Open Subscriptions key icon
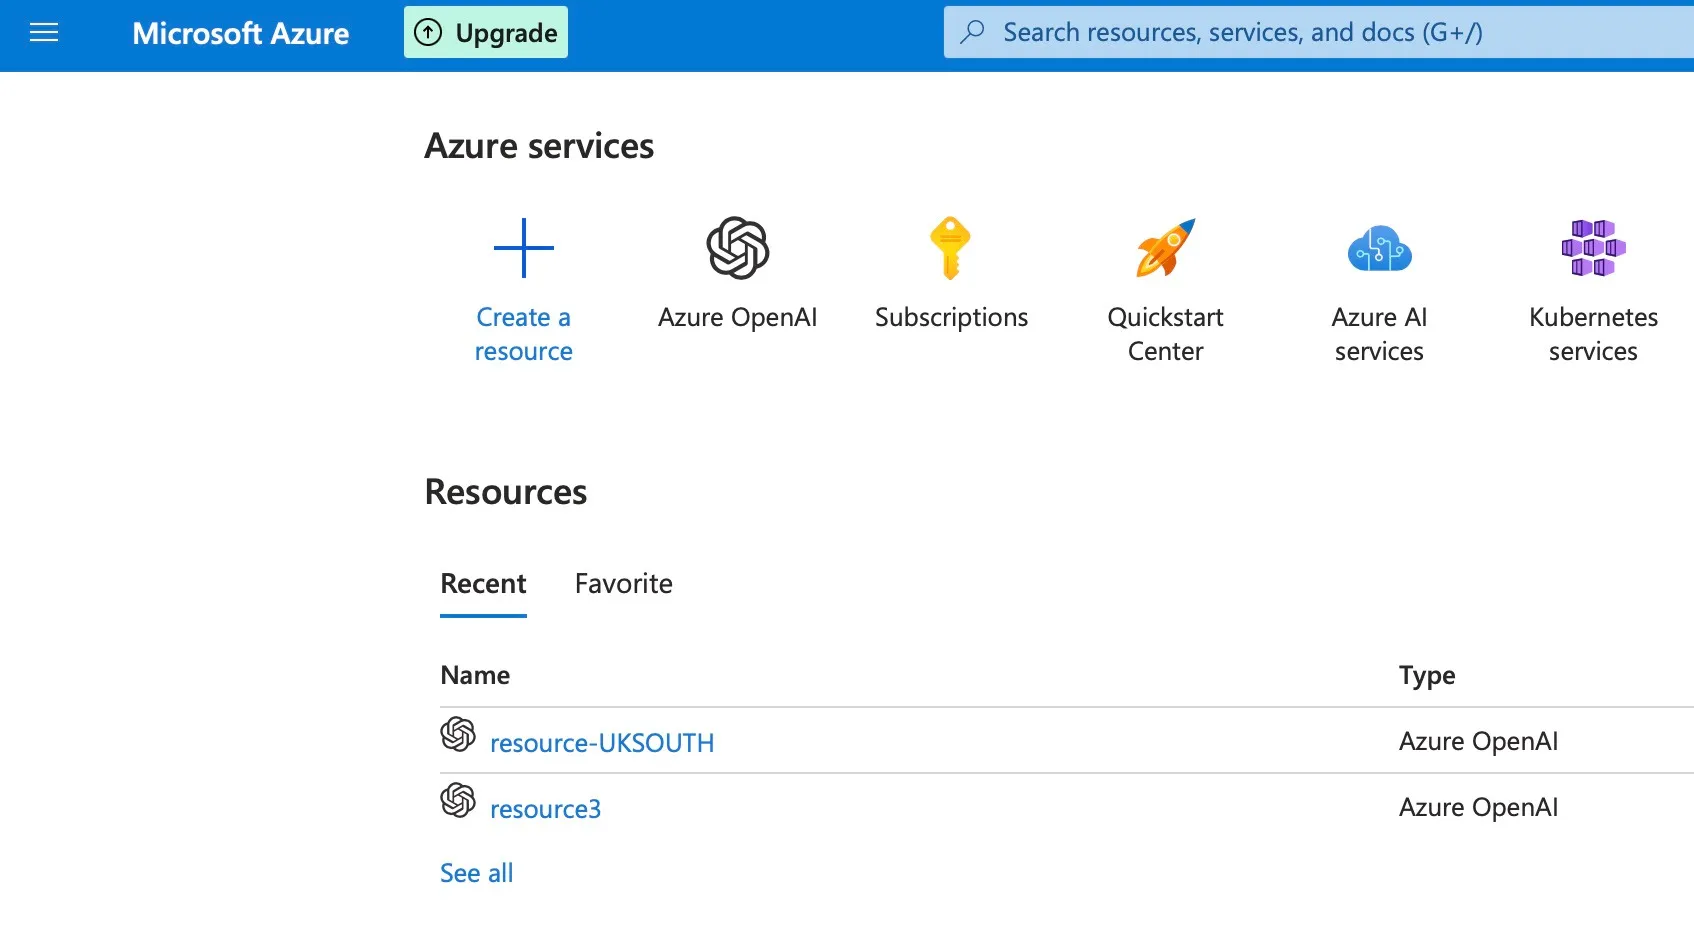Image resolution: width=1694 pixels, height=946 pixels. coord(950,248)
